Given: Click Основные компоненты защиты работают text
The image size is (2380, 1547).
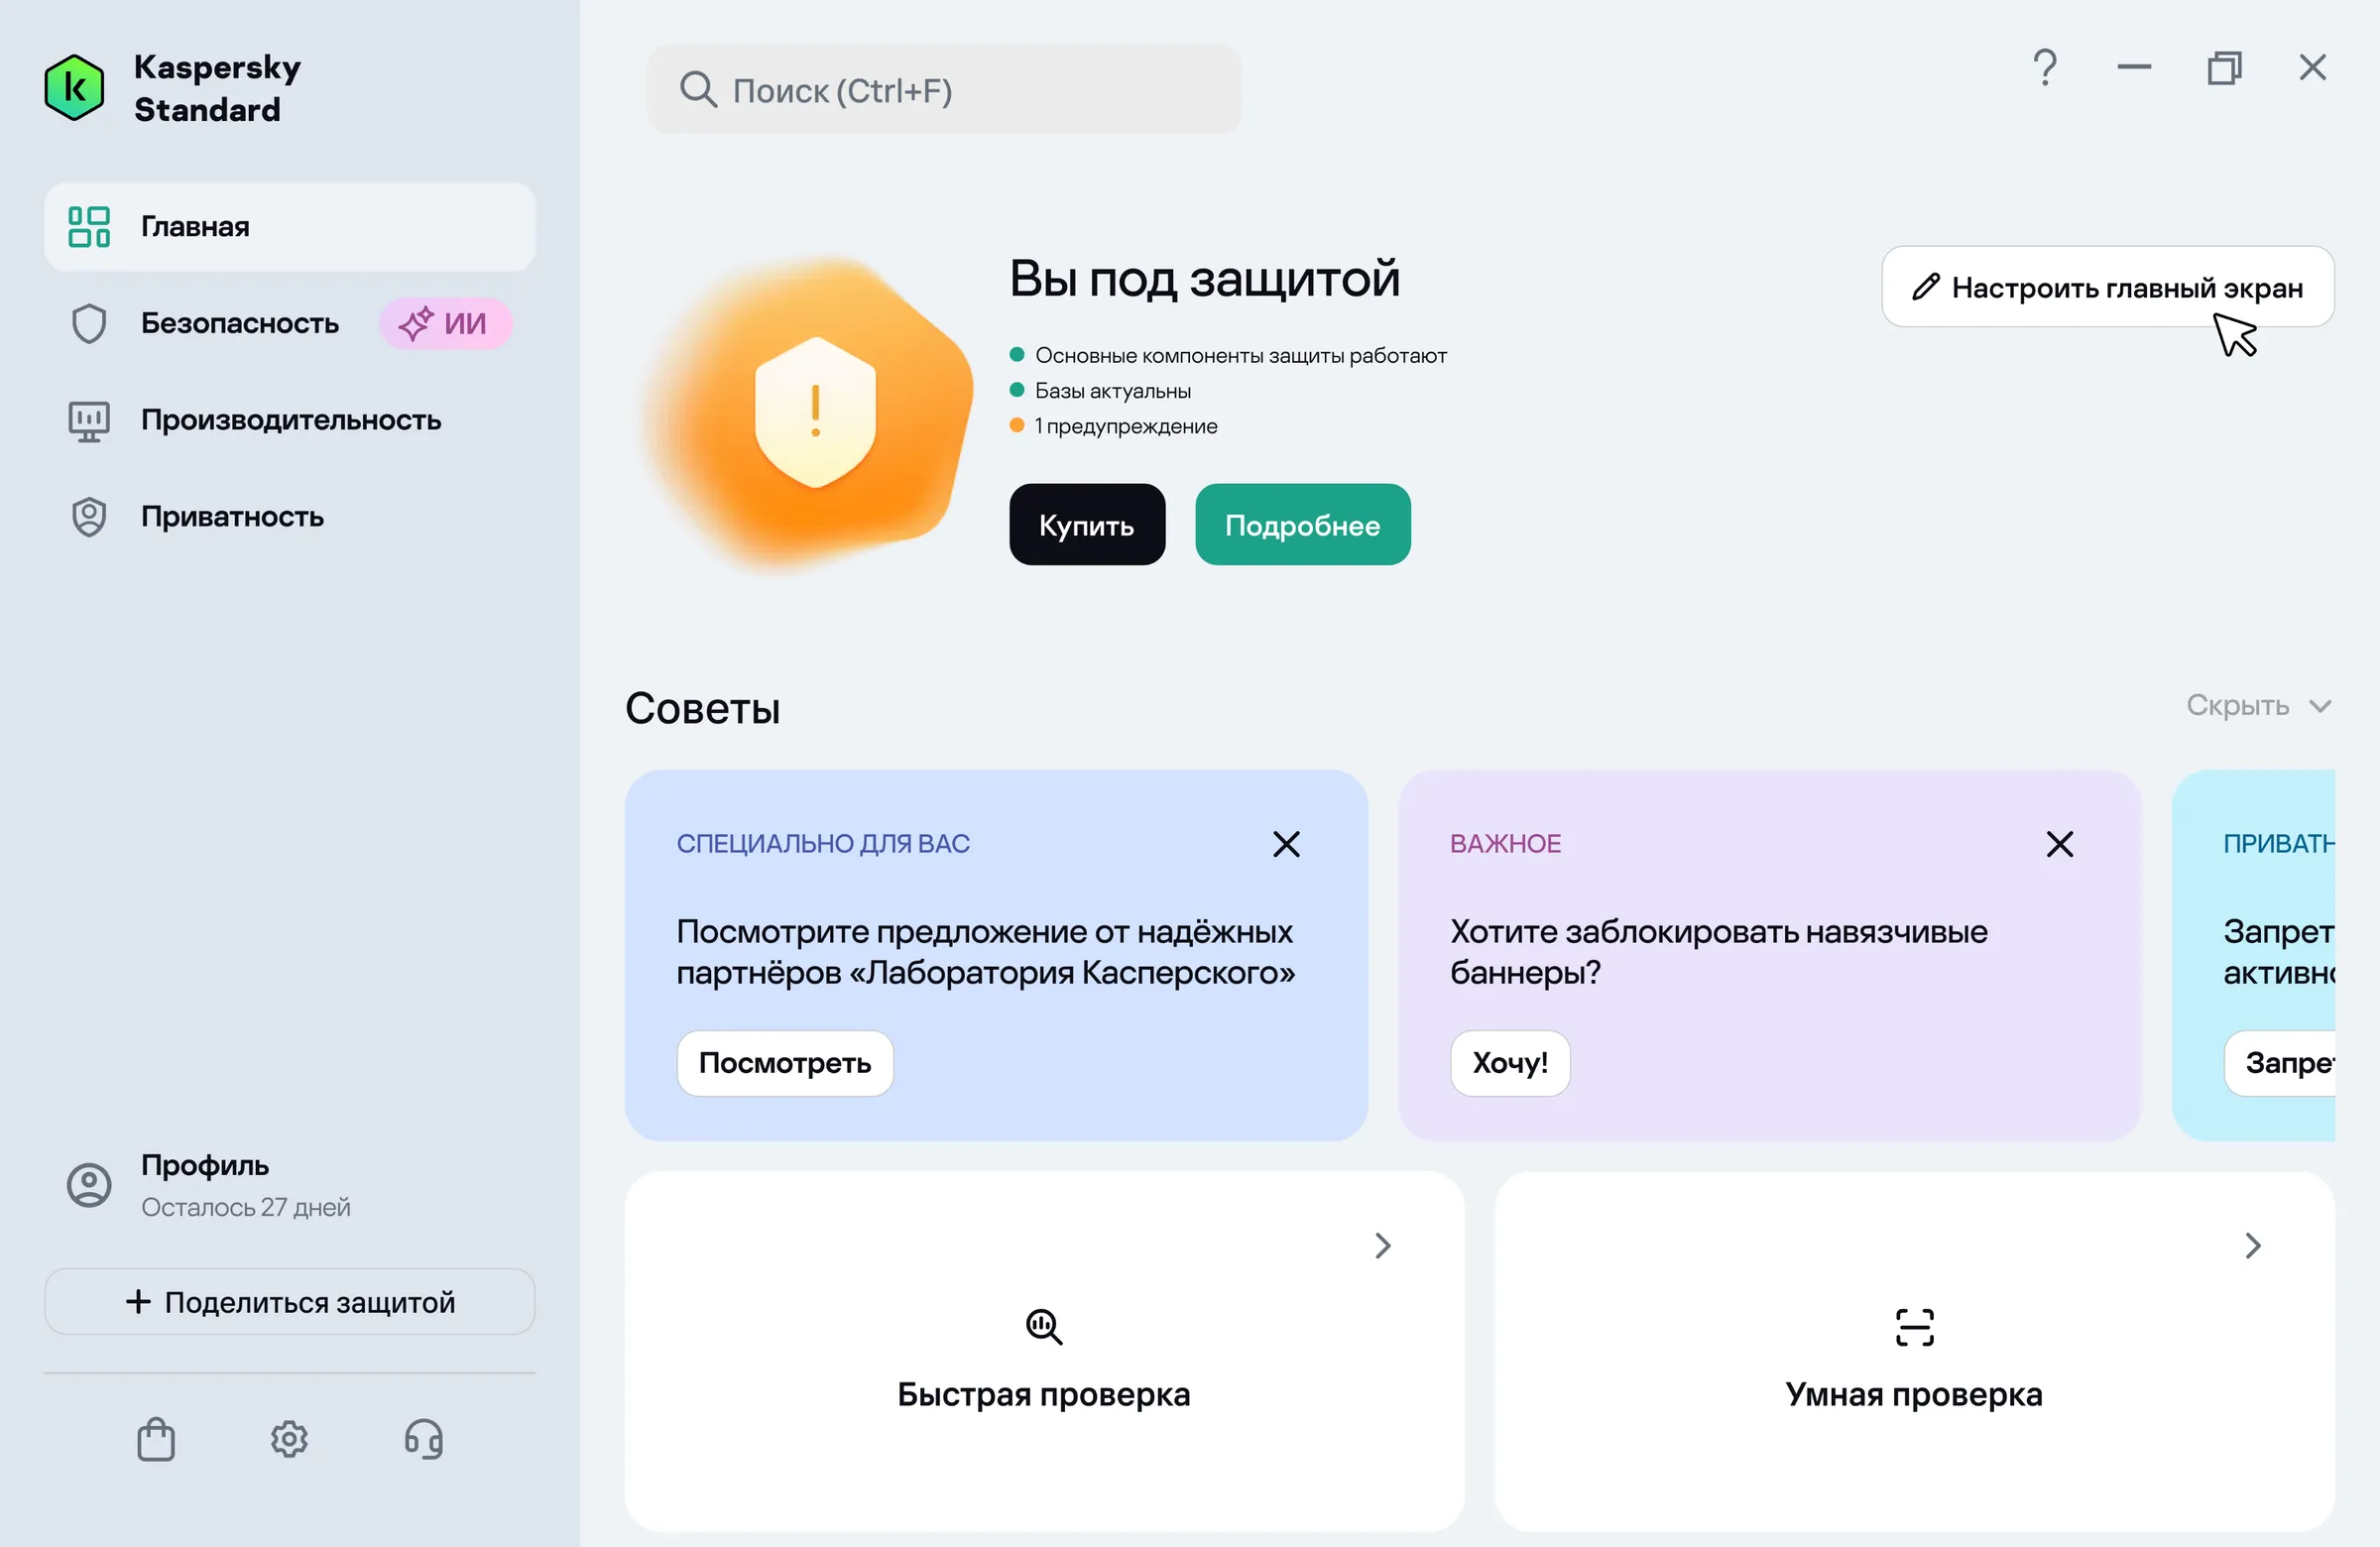Looking at the screenshot, I should [x=1241, y=356].
